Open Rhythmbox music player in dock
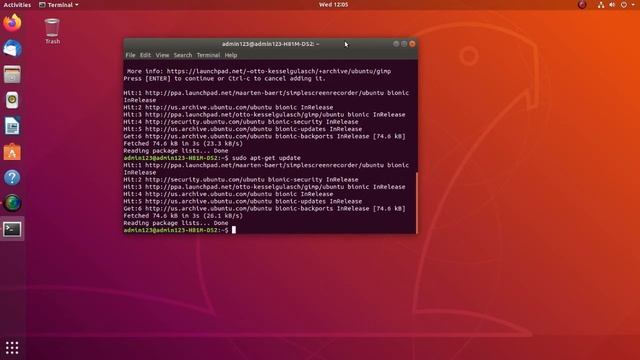640x360 pixels. pos(12,100)
